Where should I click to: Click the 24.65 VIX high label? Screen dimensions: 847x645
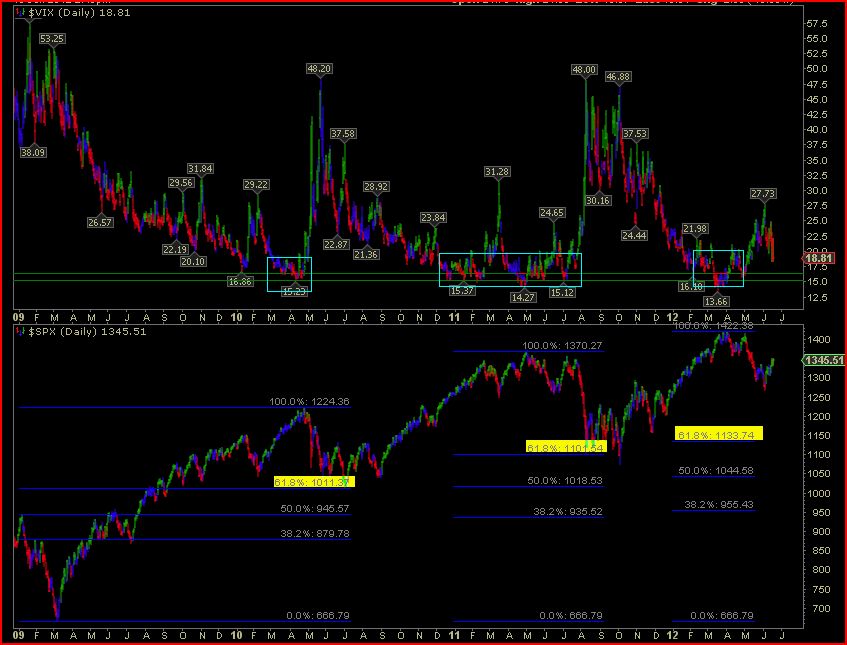pos(552,213)
